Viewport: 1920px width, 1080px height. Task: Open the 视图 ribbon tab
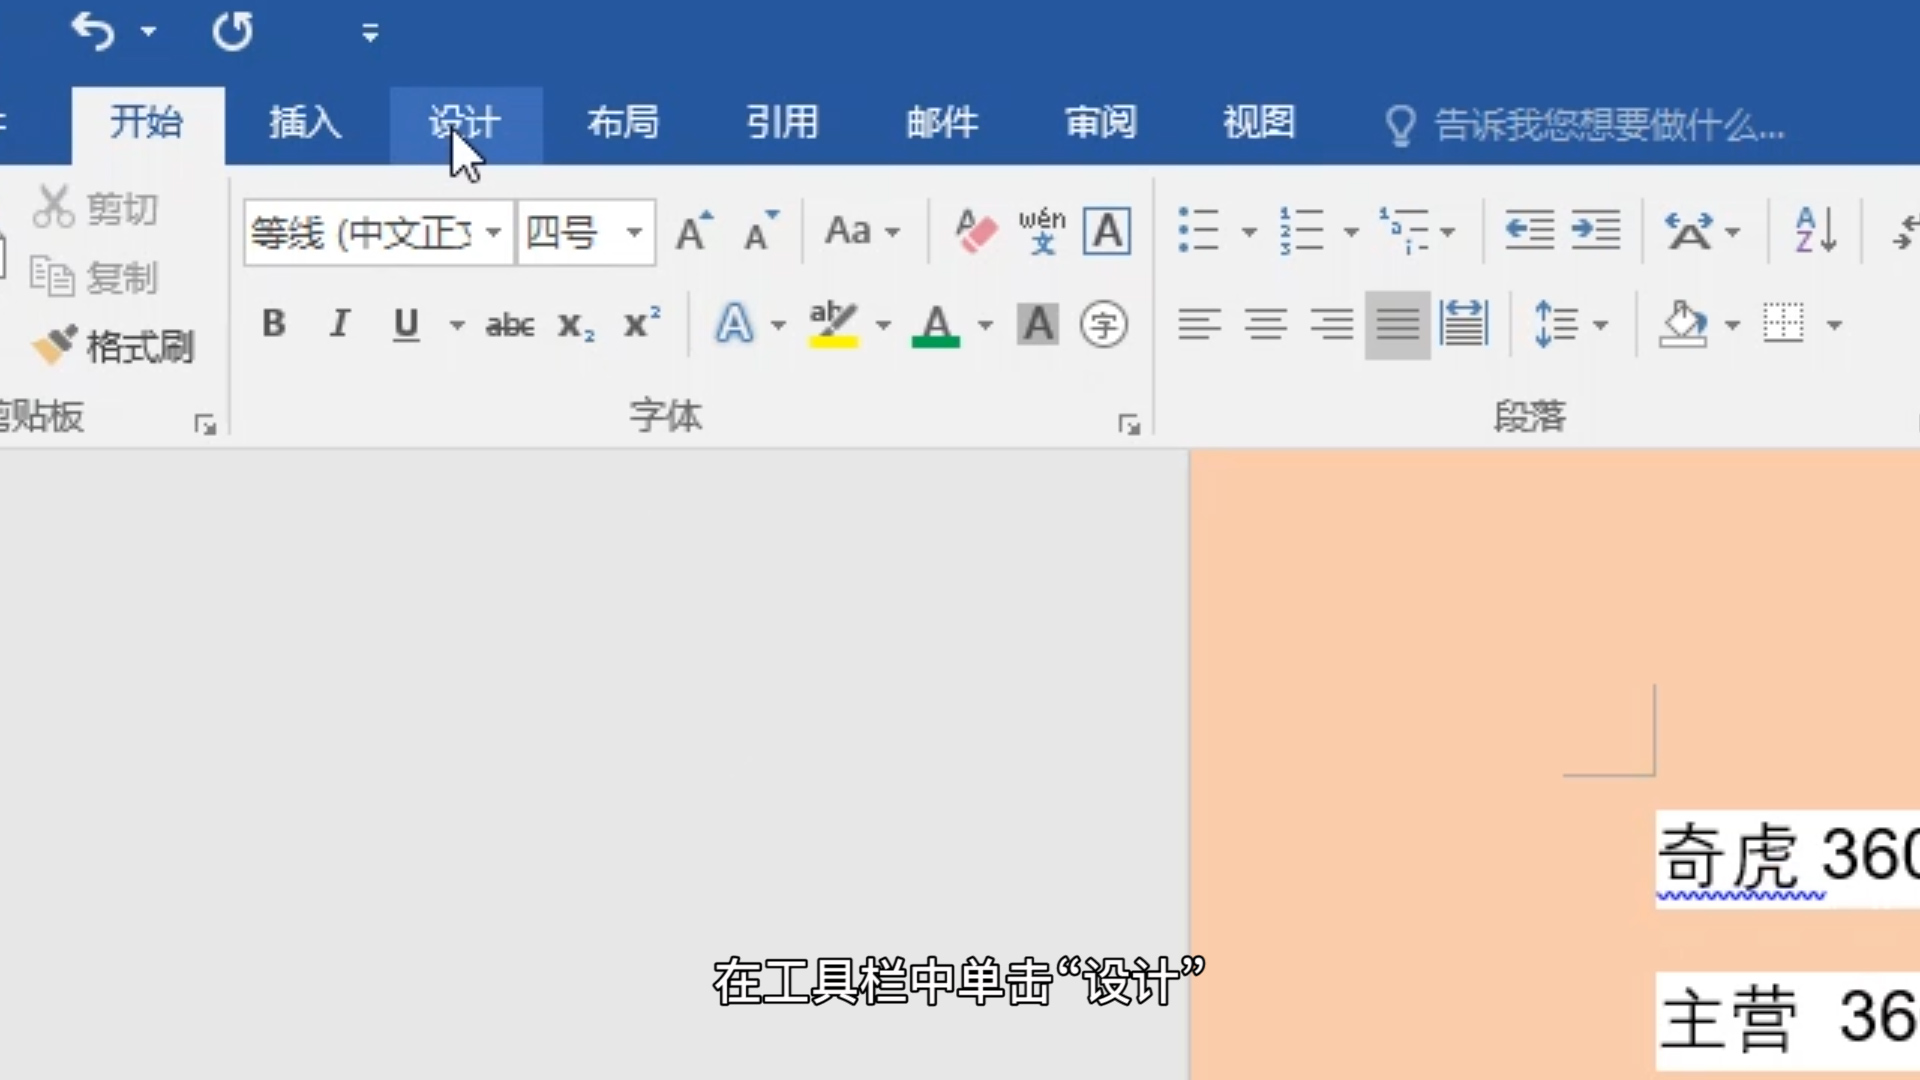[x=1259, y=123]
